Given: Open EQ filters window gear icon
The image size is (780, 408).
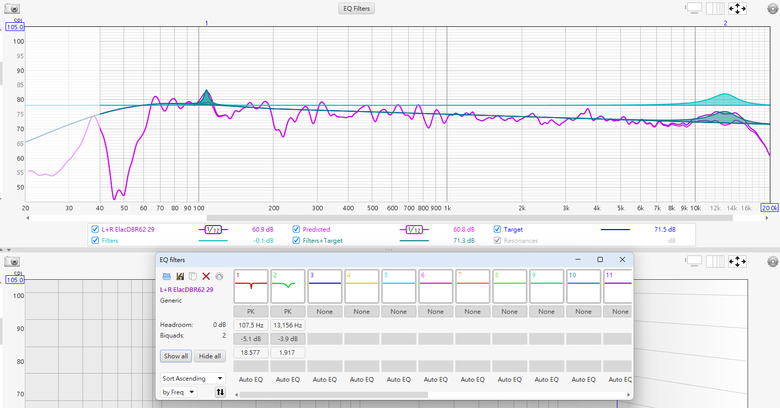Looking at the screenshot, I should coord(219,276).
